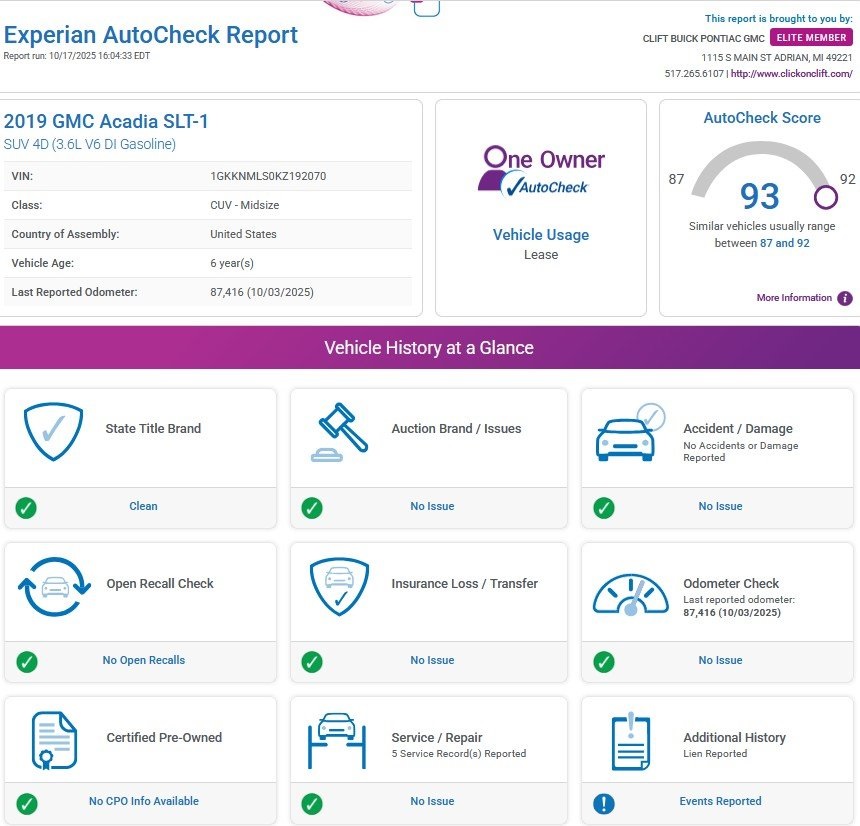This screenshot has width=860, height=826.
Task: Click green checkmark next to Clean status
Action: point(26,507)
